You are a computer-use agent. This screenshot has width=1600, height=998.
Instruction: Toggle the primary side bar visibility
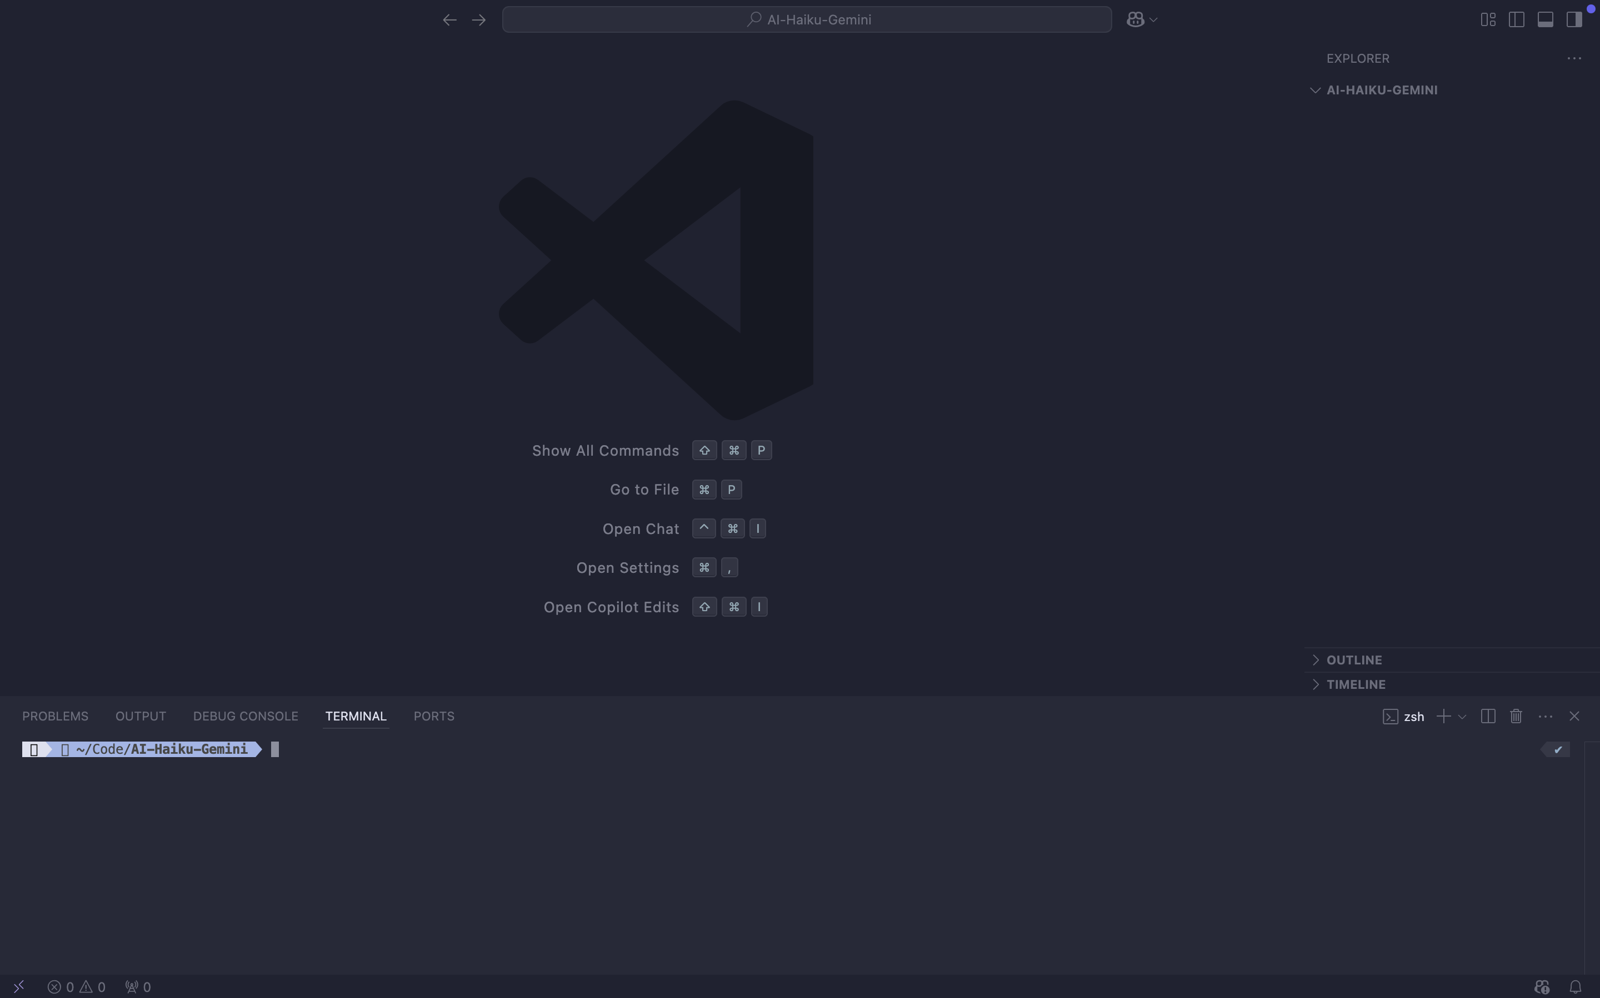click(1516, 20)
